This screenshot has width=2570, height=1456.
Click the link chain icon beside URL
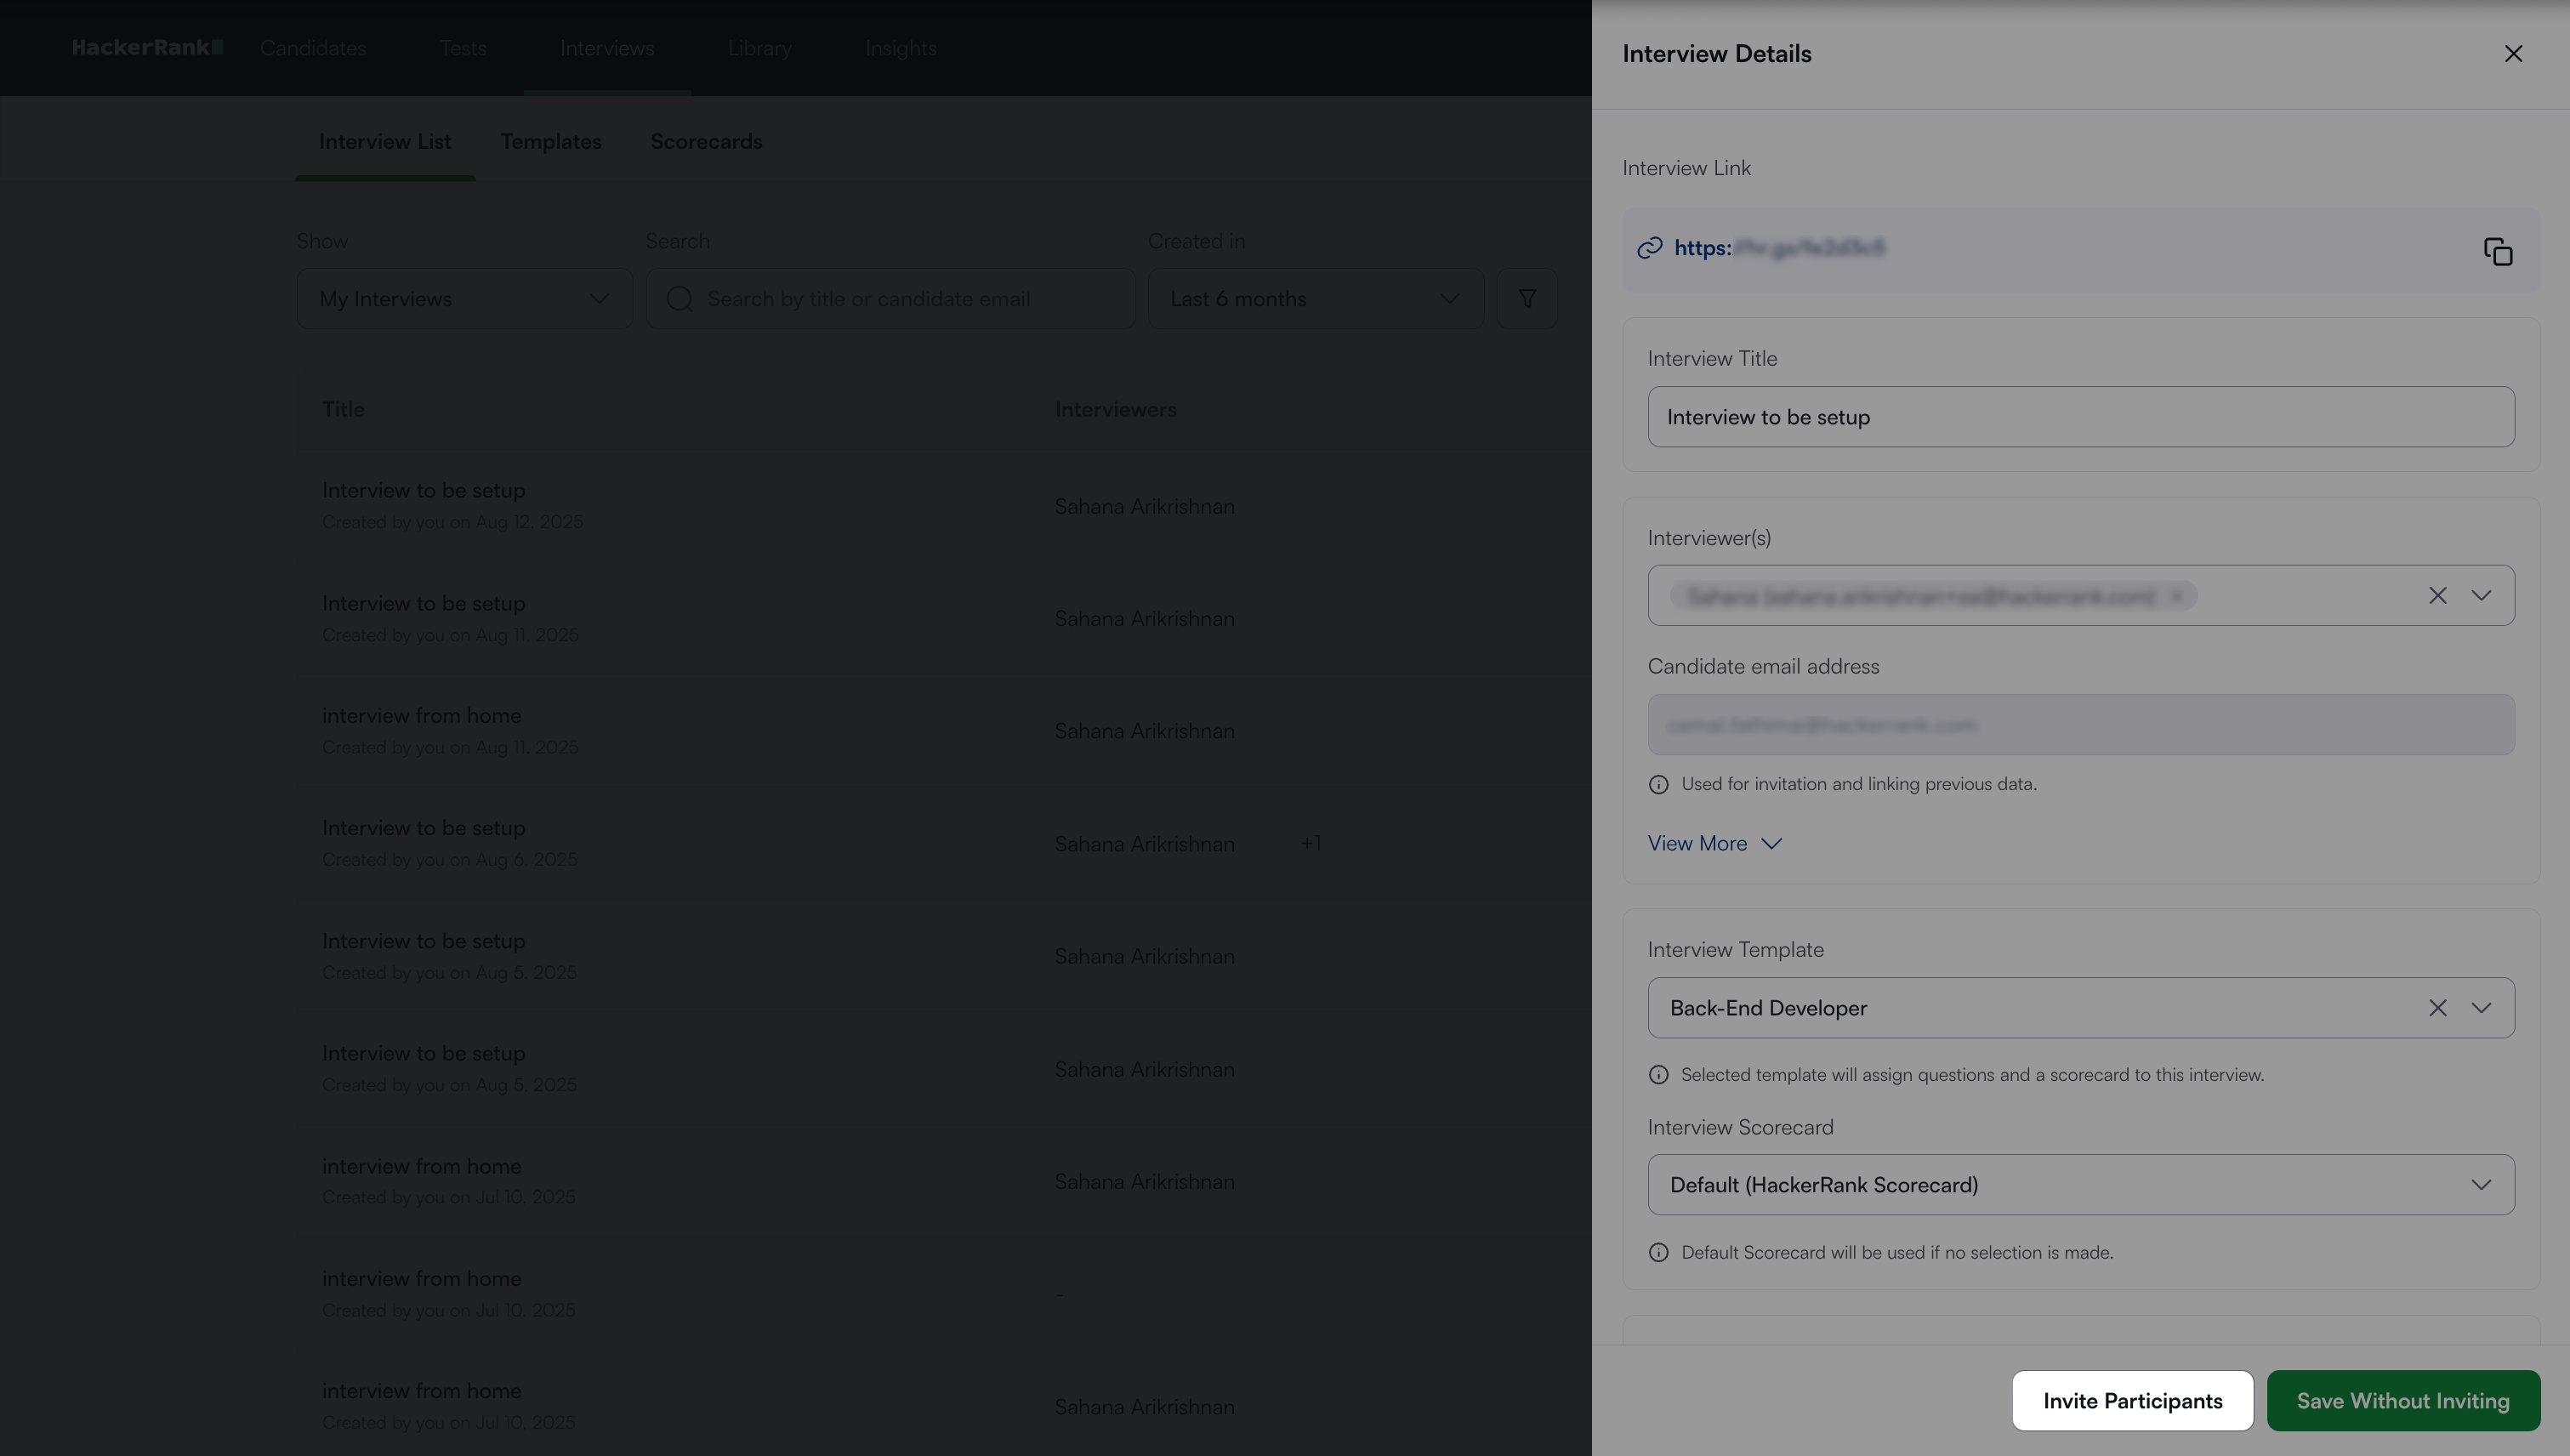(x=1649, y=248)
